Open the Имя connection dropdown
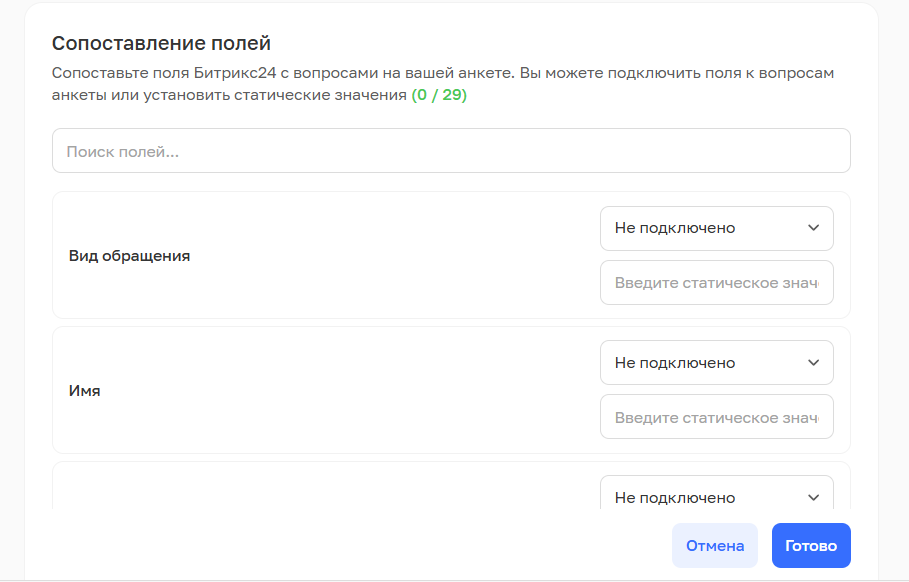The image size is (909, 582). coord(716,363)
